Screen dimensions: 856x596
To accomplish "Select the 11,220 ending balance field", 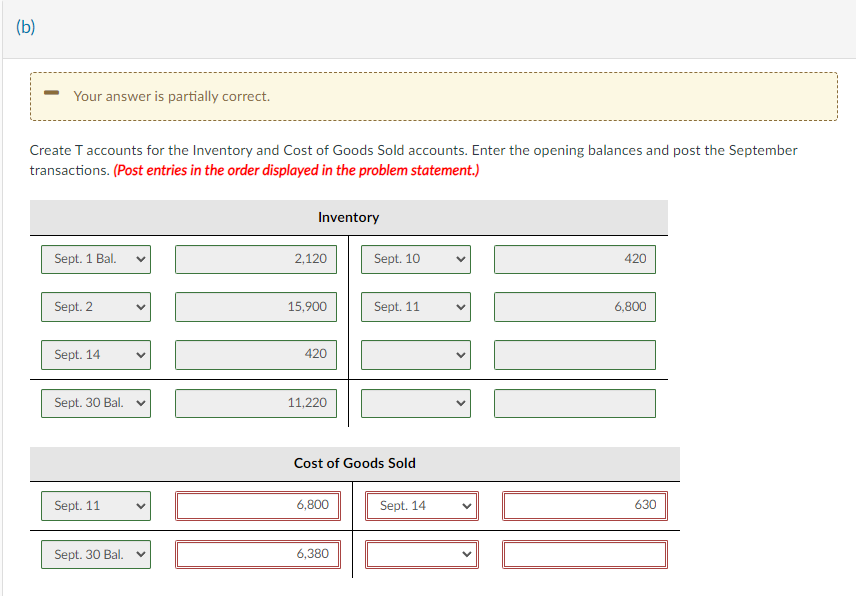I will (255, 402).
